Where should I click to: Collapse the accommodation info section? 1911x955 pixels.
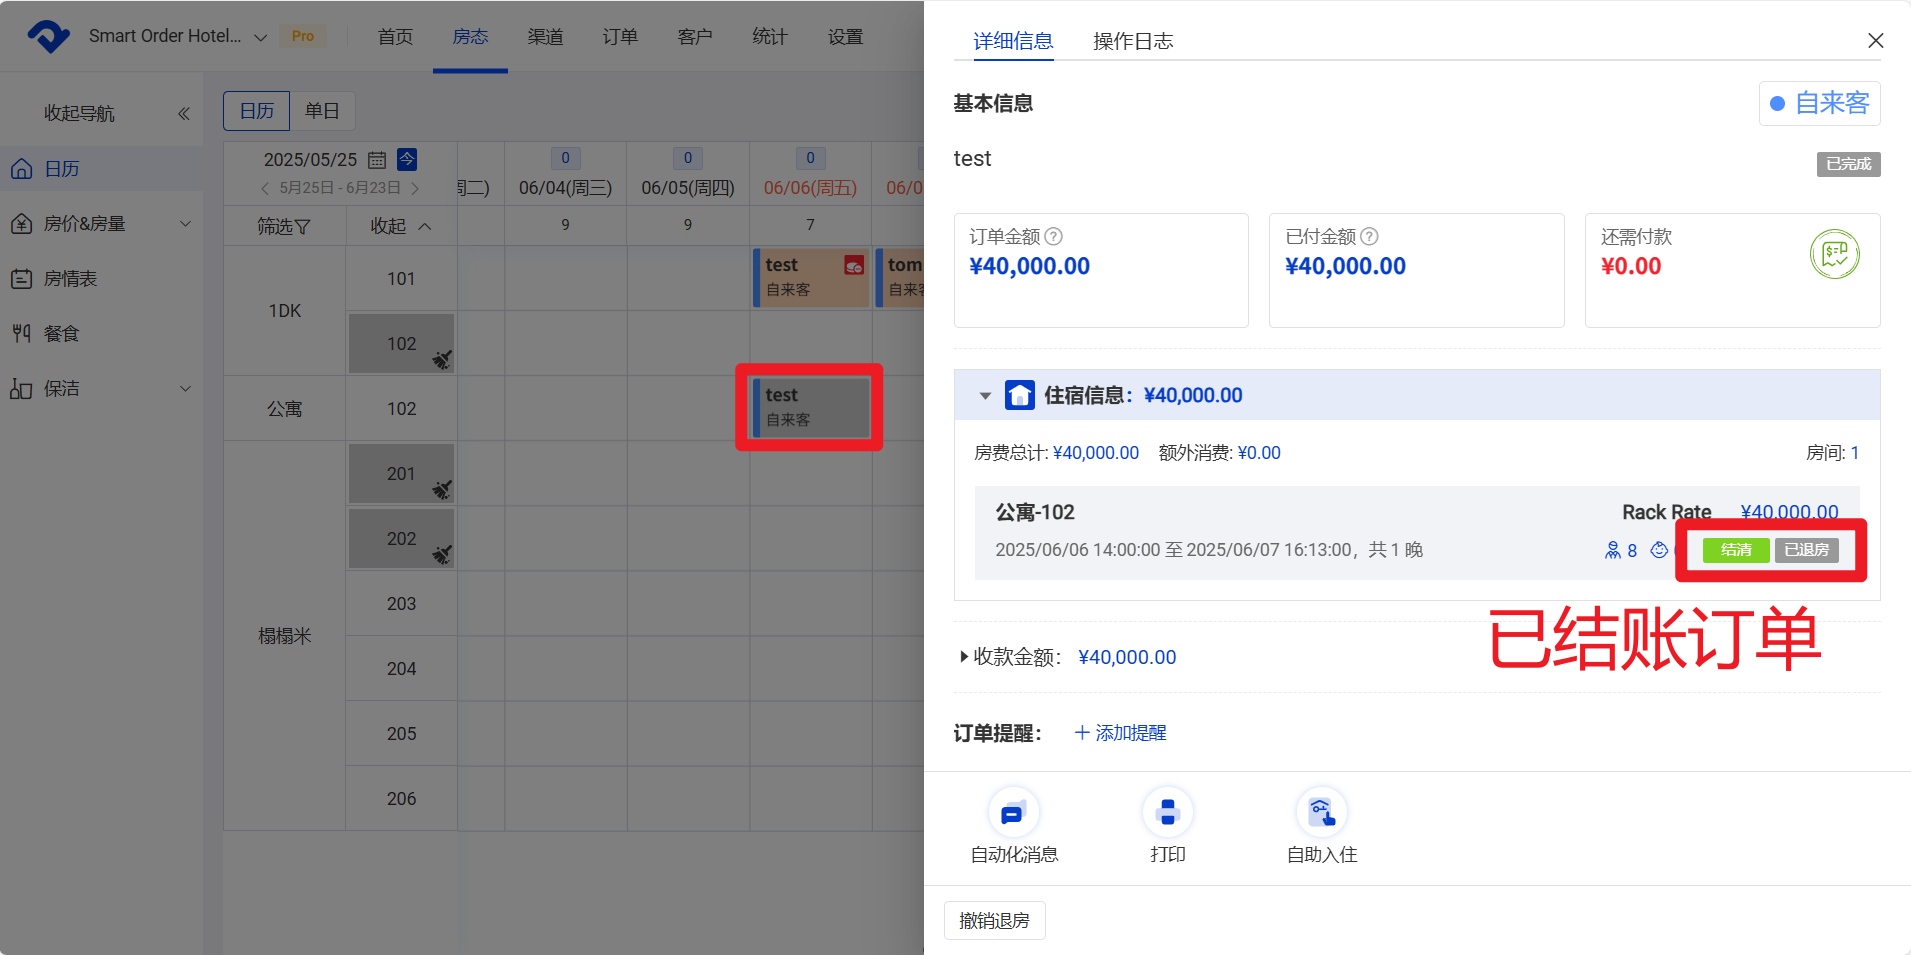(x=985, y=396)
